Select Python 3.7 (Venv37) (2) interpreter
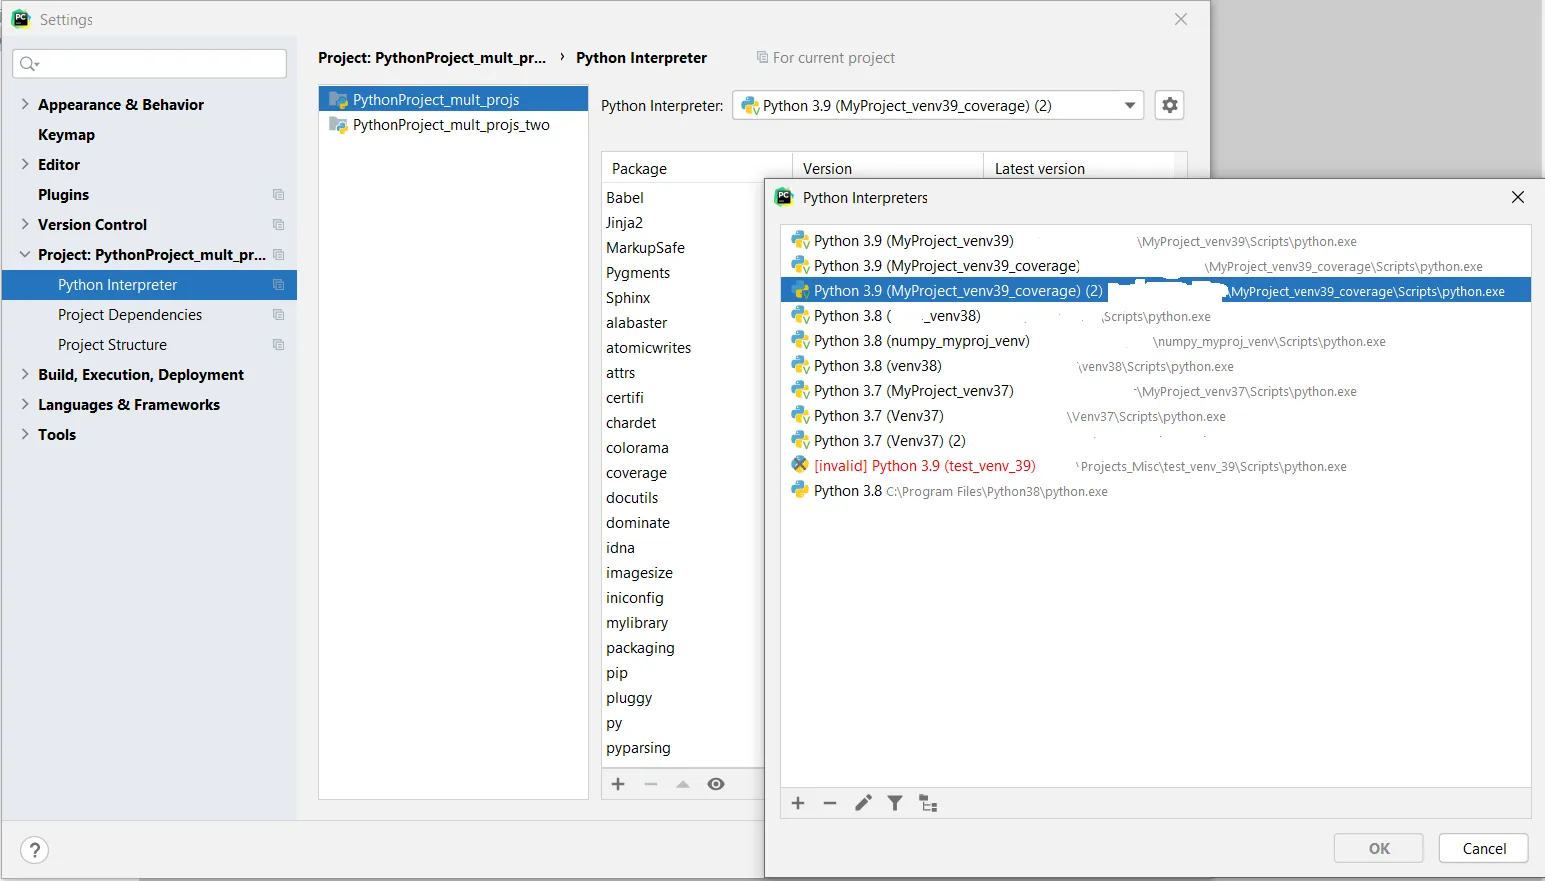 coord(1156,441)
